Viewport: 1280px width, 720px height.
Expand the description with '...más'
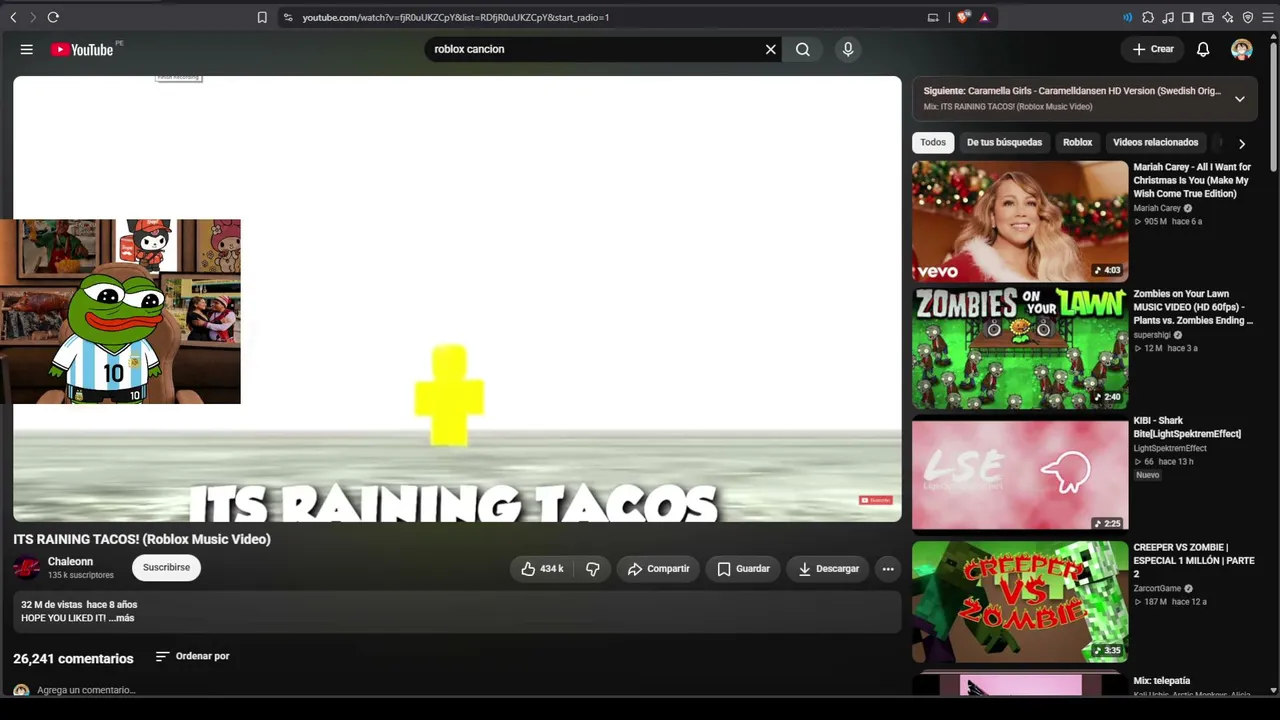(x=122, y=618)
